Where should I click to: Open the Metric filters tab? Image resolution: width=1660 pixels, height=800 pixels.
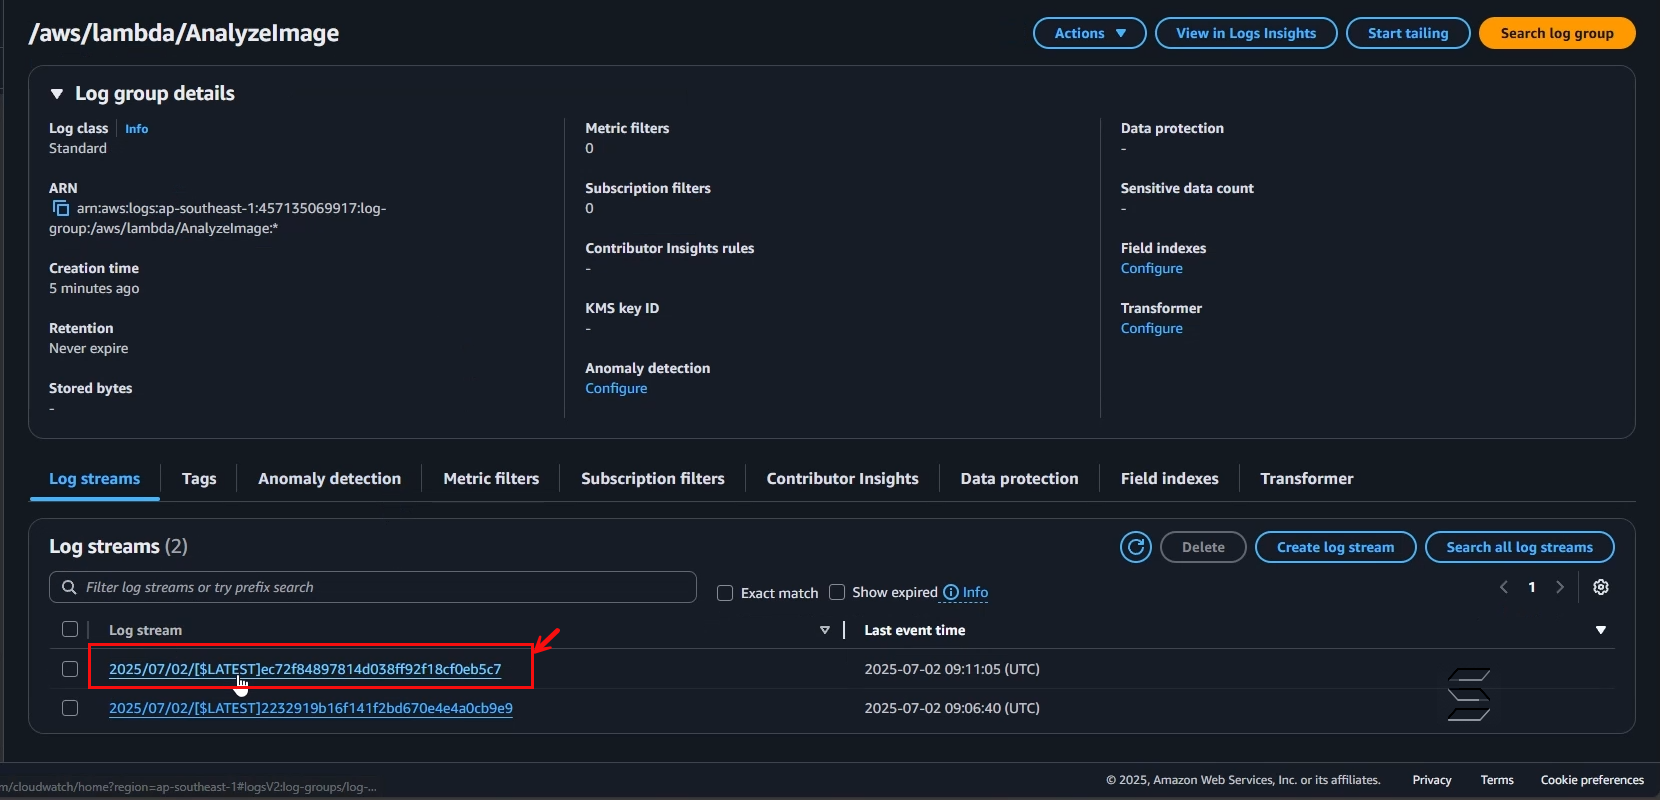click(491, 478)
